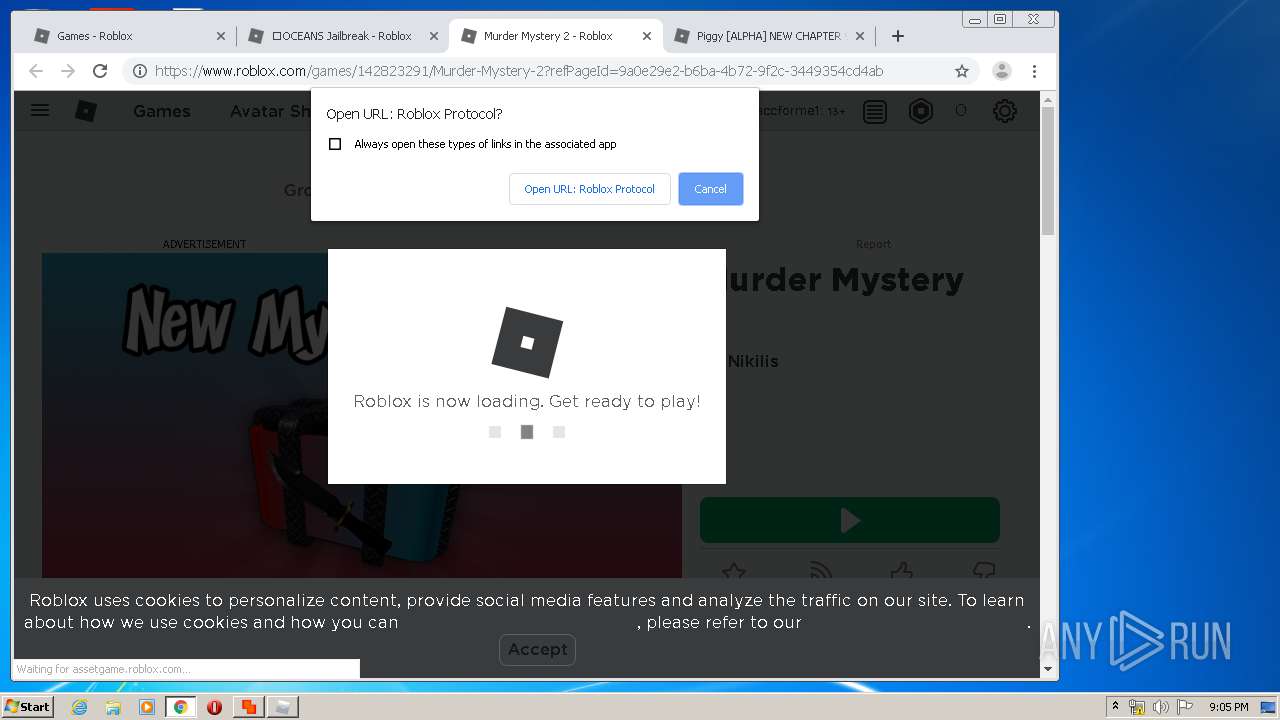This screenshot has width=1280, height=720.
Task: Open the network status tray icon
Action: 1137,707
